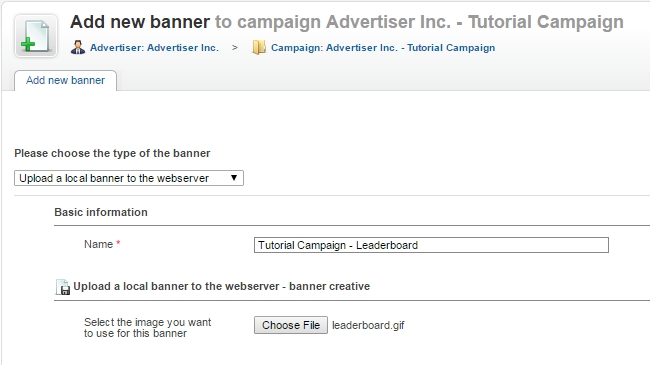Open the Campaign: Advertiser Inc. - Tutorial Campaign link

[383, 48]
